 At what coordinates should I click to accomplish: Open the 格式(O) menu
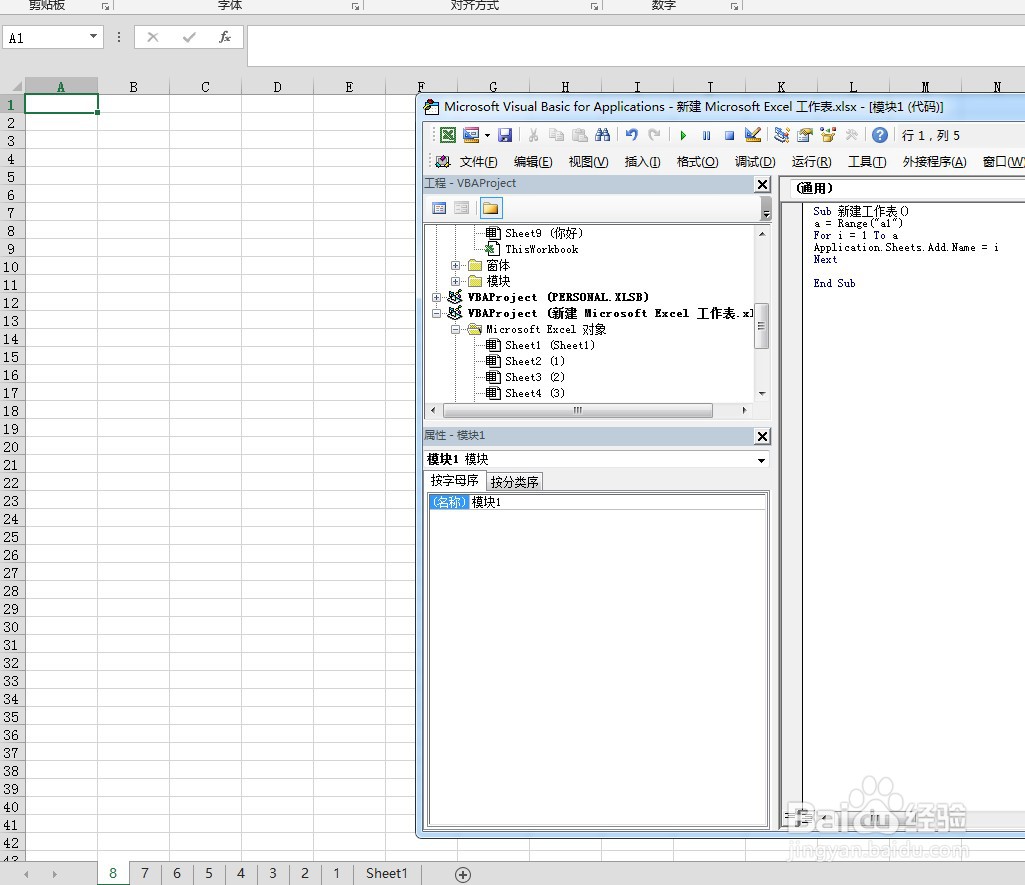[697, 162]
